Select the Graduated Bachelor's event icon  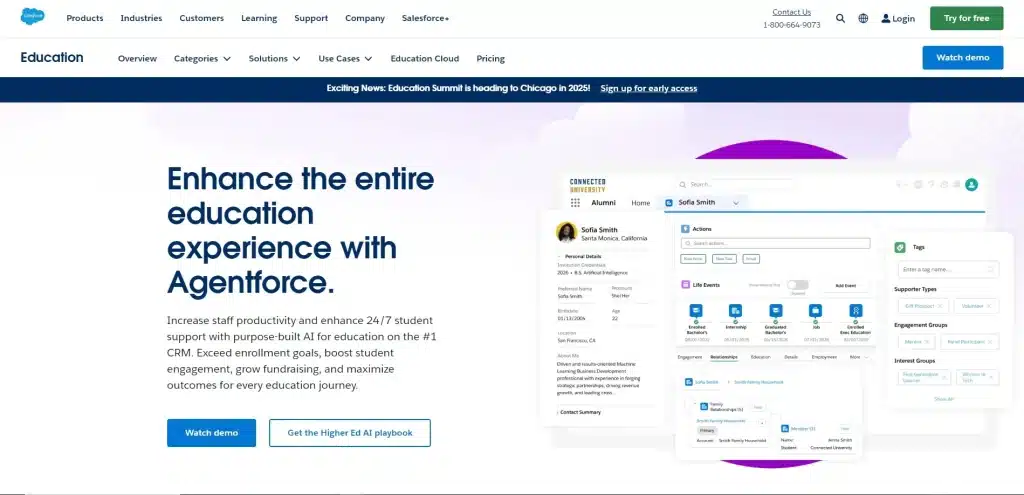tap(775, 310)
